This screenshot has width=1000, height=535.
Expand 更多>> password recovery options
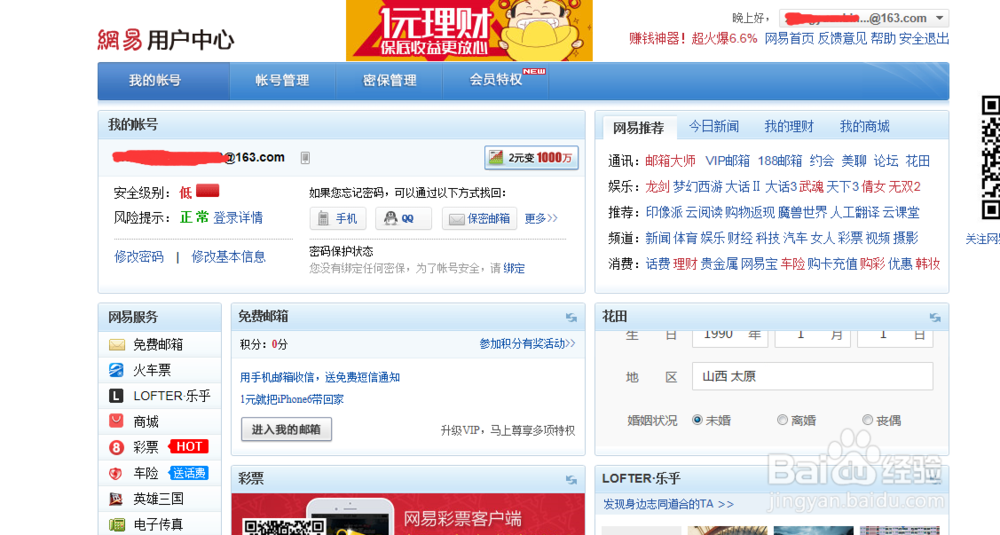(x=541, y=218)
